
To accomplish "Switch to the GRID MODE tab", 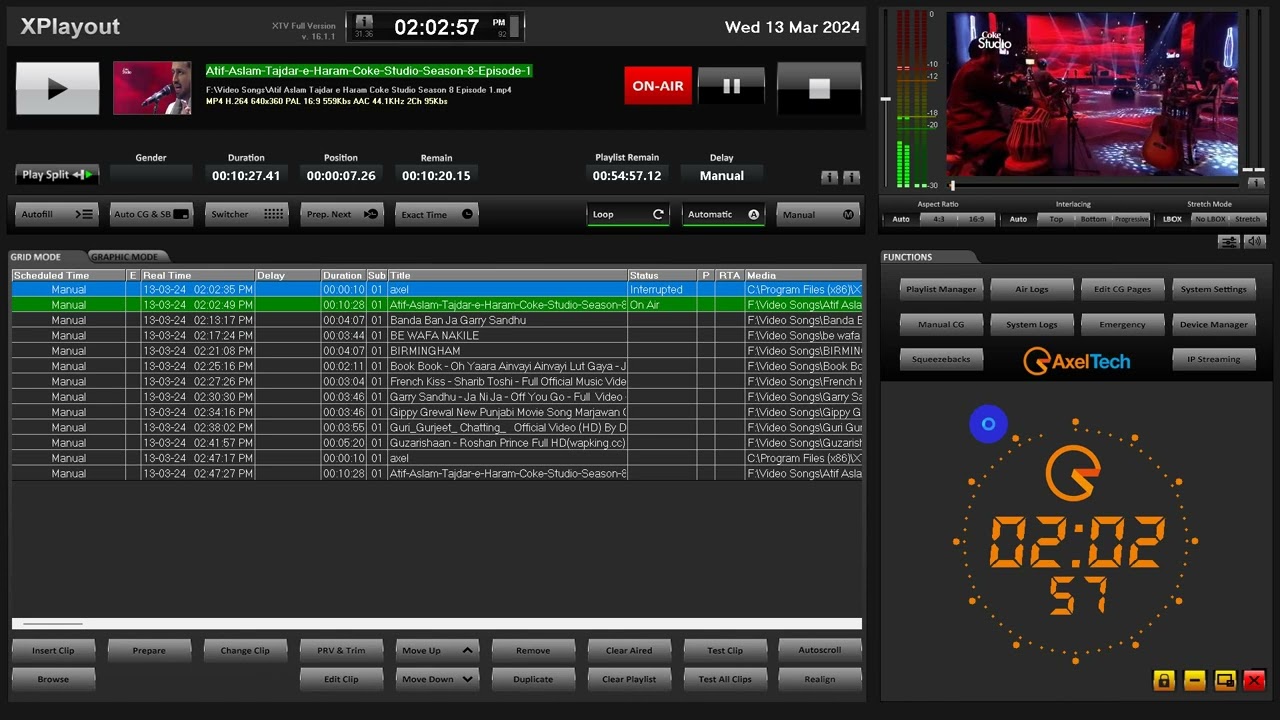I will [x=36, y=257].
